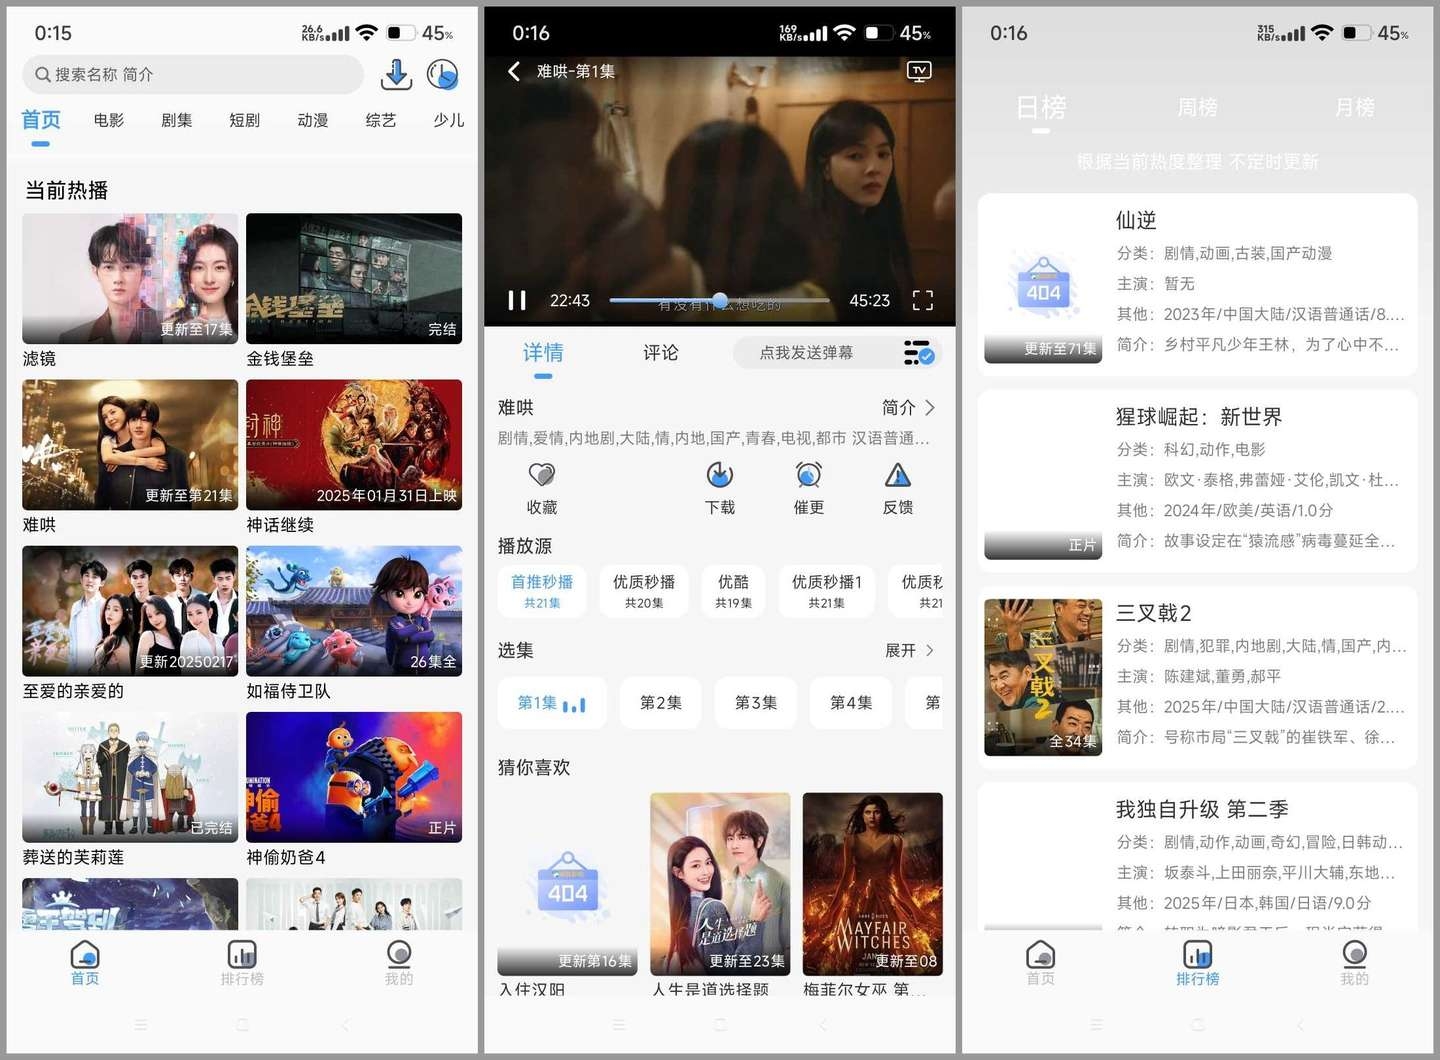
Task: Click the video progress slider
Action: [x=720, y=300]
